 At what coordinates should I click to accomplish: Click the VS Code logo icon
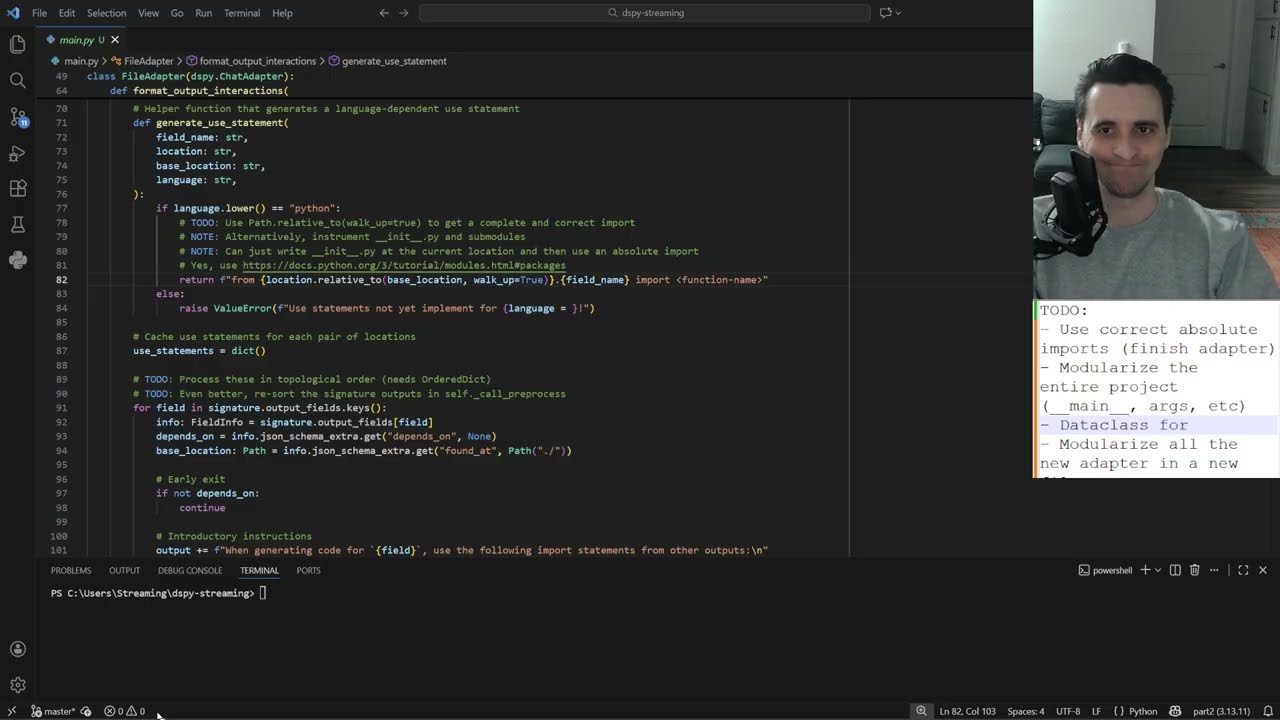click(13, 13)
